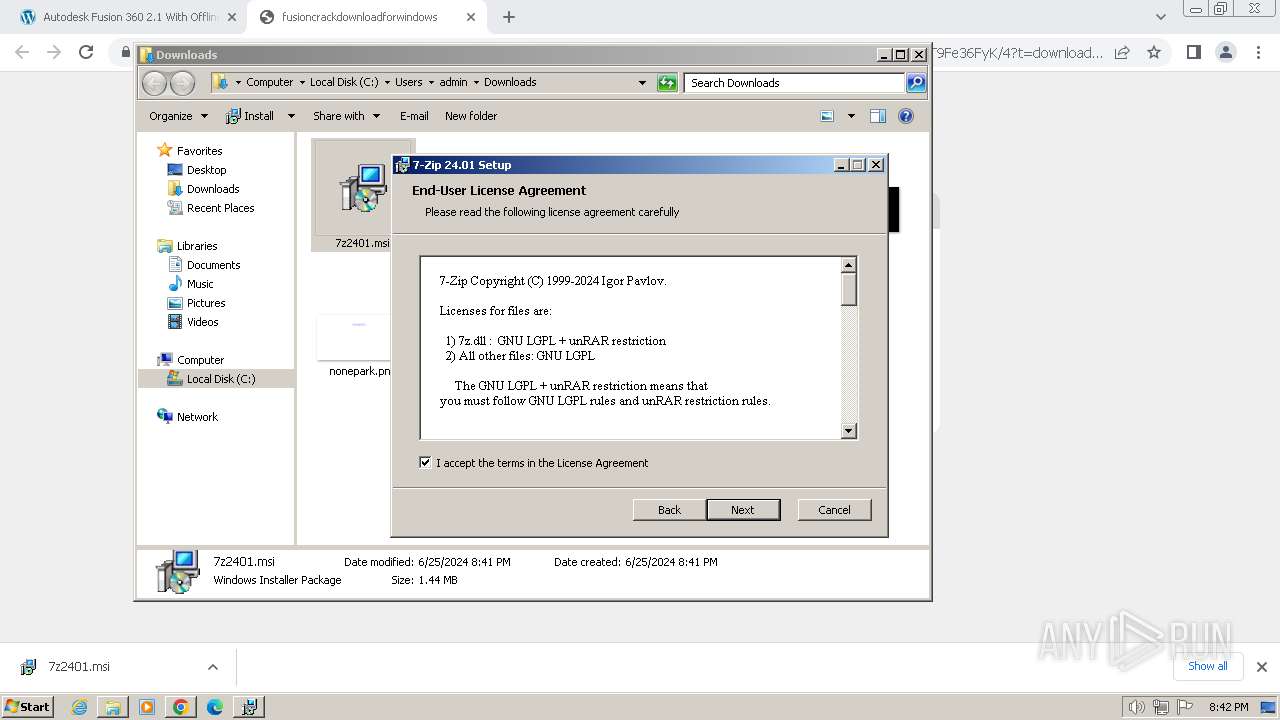Uncheck 'I accept the terms in the License Agreement'
1280x720 pixels.
point(425,463)
